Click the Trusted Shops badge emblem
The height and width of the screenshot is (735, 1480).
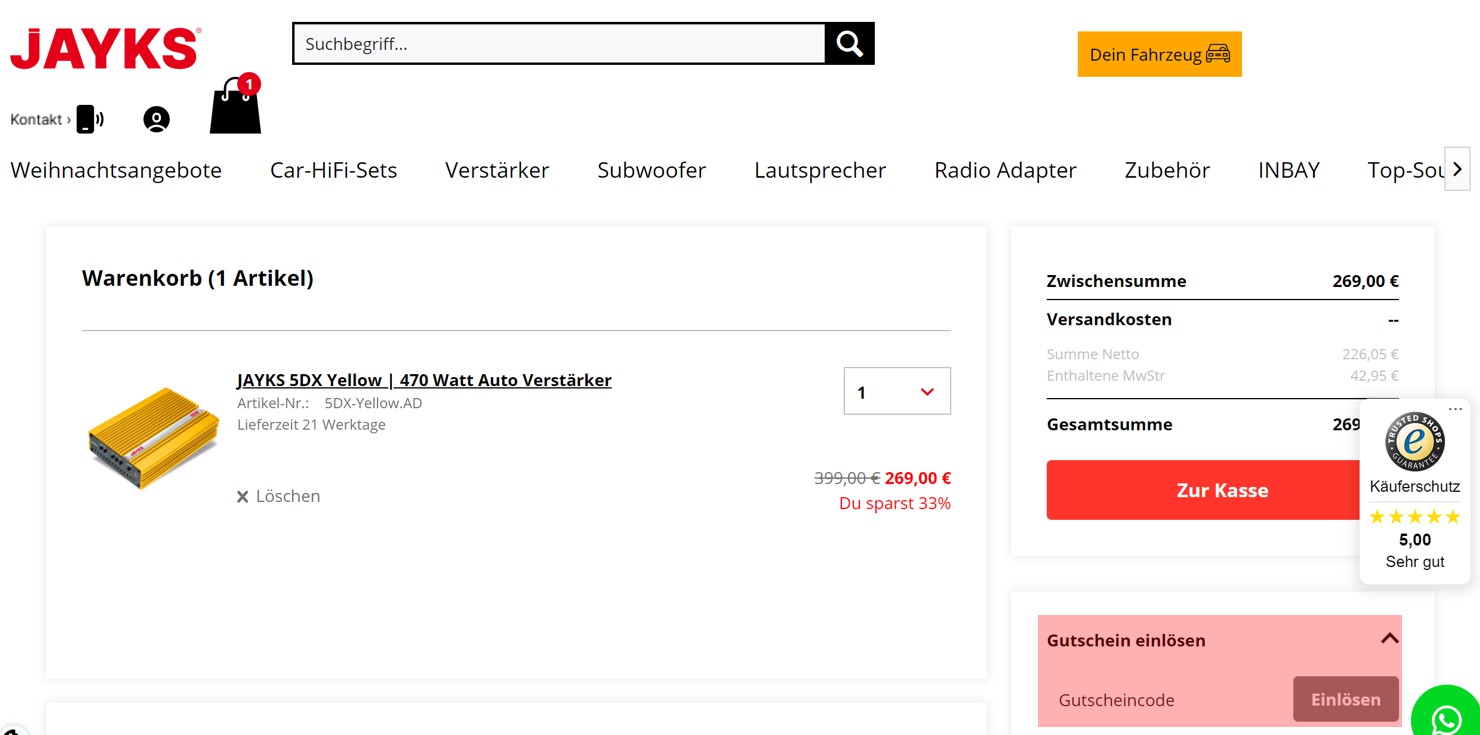pyautogui.click(x=1415, y=441)
